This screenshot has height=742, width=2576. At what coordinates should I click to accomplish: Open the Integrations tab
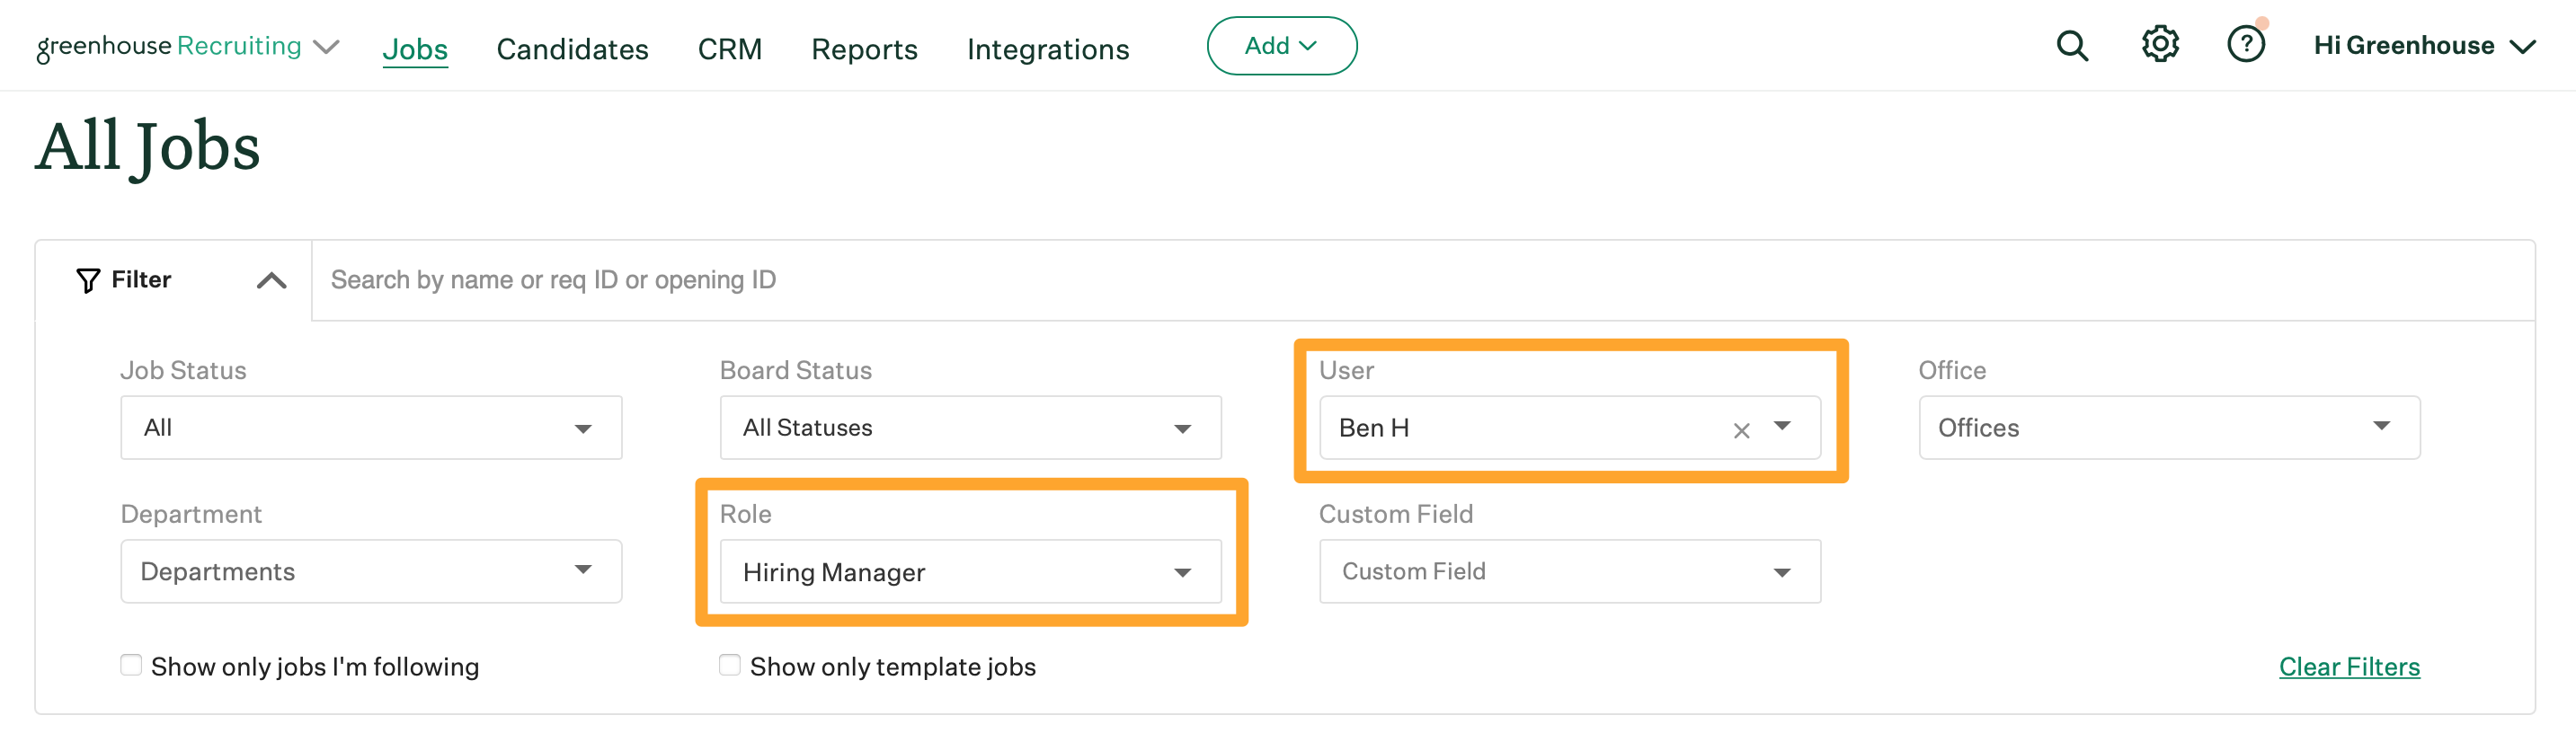pyautogui.click(x=1048, y=49)
